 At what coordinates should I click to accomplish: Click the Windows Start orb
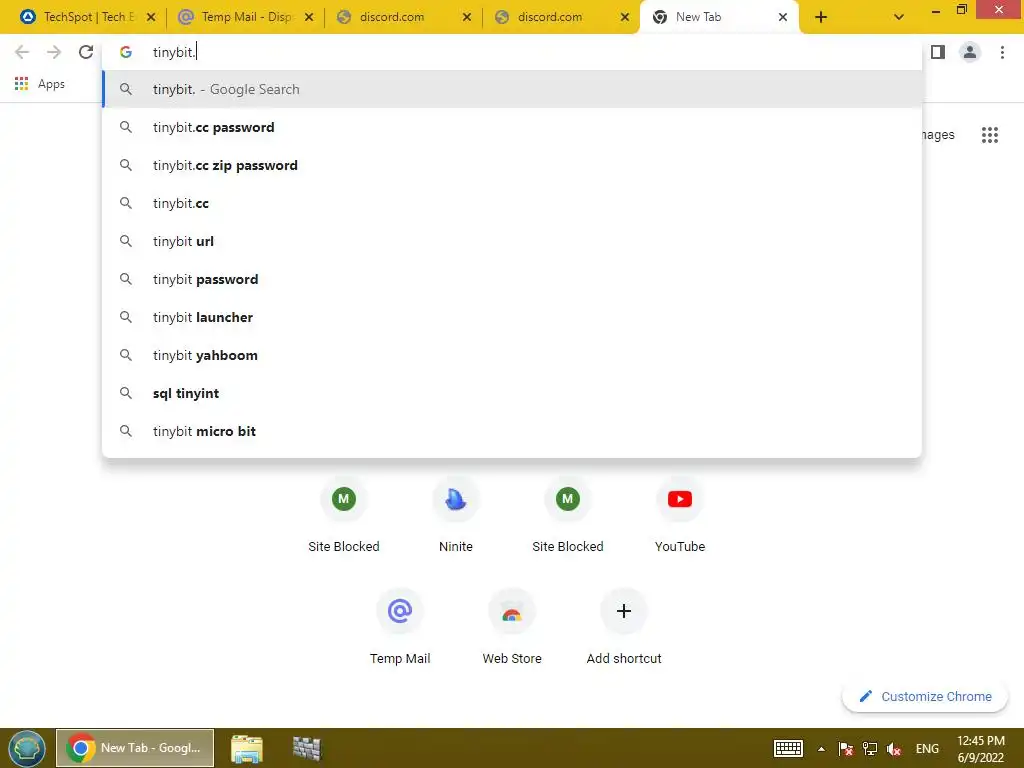click(27, 748)
